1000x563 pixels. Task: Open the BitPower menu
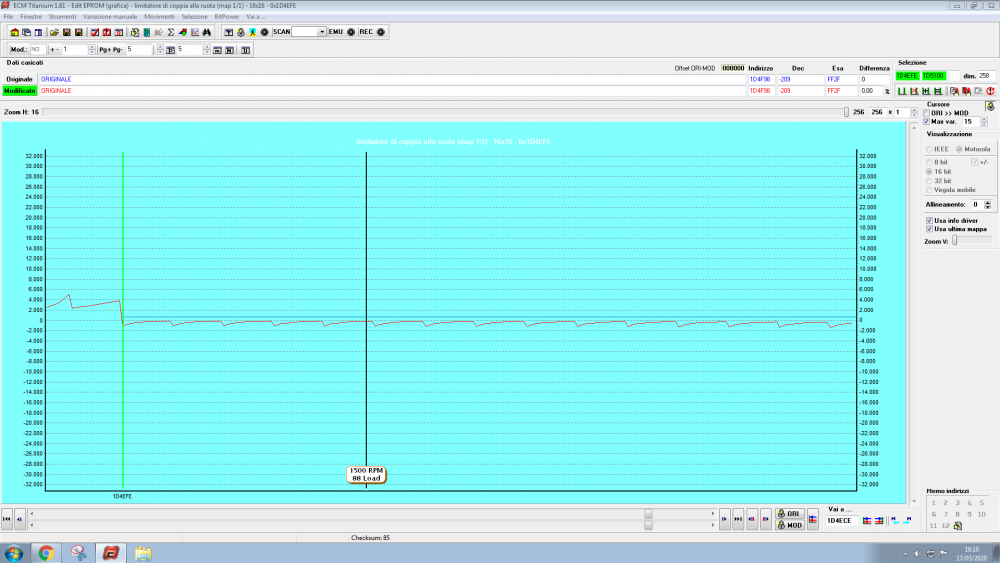pyautogui.click(x=227, y=17)
